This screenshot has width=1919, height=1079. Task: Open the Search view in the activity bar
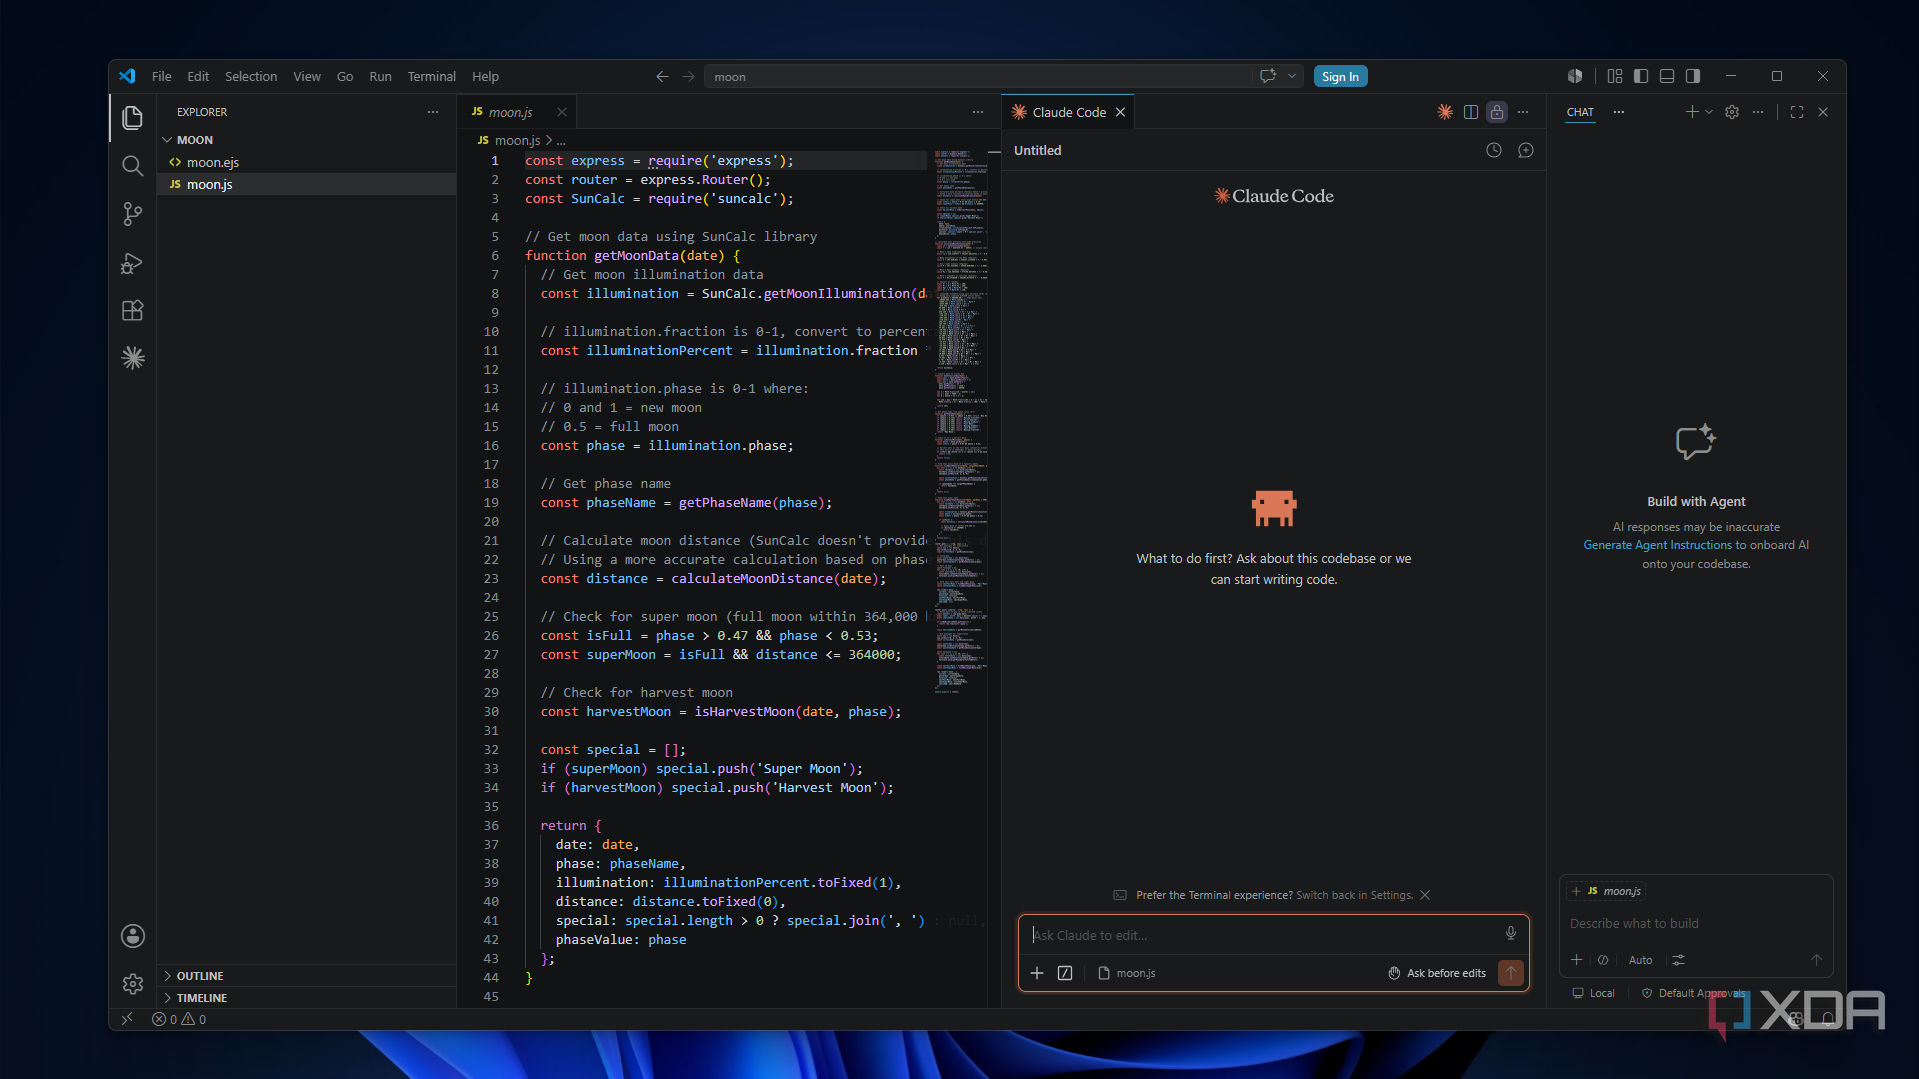pos(132,166)
